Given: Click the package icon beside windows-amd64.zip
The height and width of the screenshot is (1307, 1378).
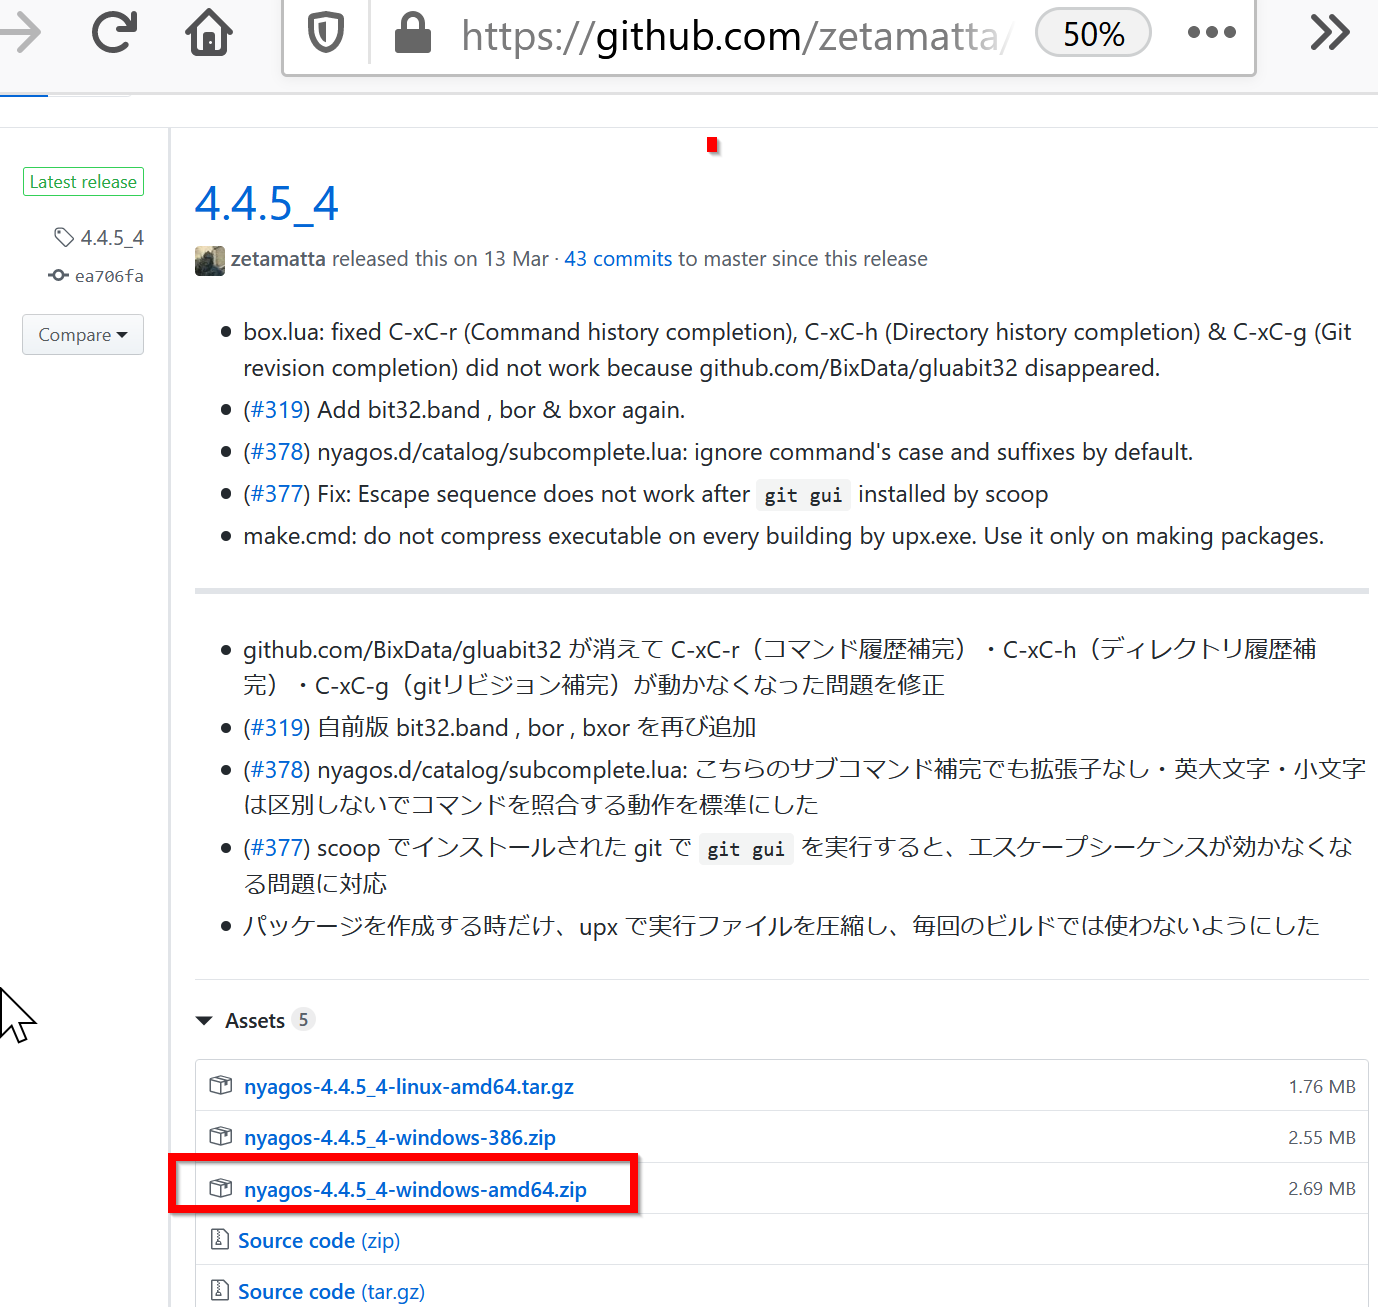Looking at the screenshot, I should coord(220,1189).
